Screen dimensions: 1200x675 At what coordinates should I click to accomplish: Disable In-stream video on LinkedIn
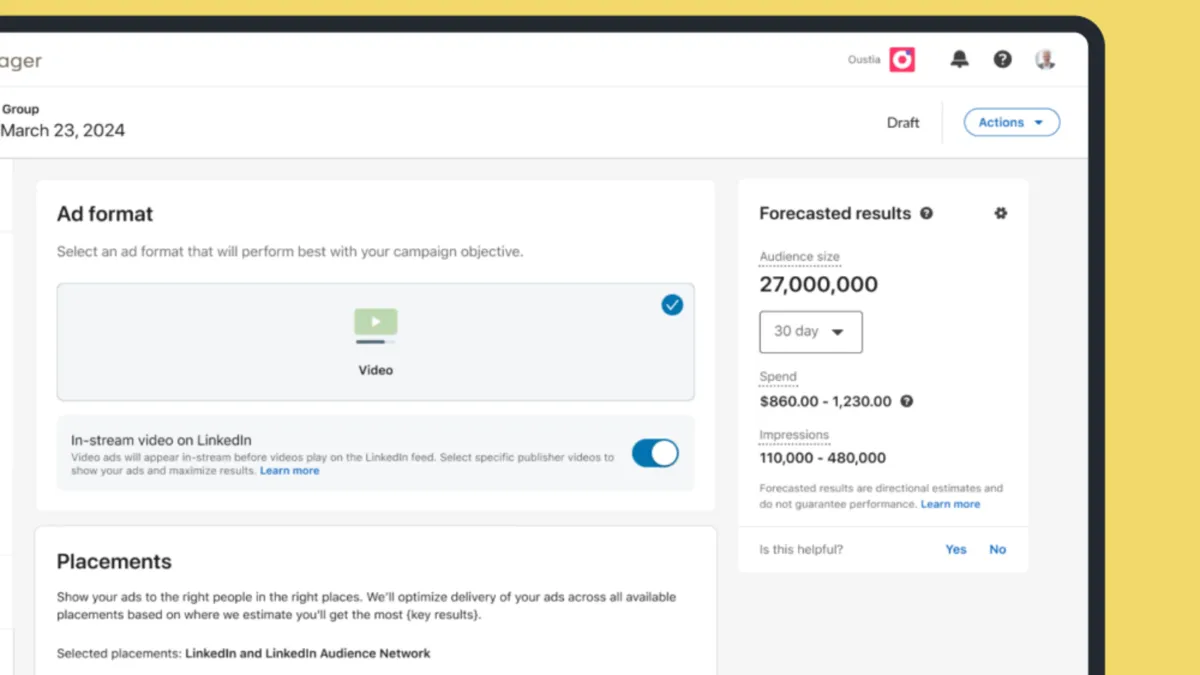coord(654,453)
